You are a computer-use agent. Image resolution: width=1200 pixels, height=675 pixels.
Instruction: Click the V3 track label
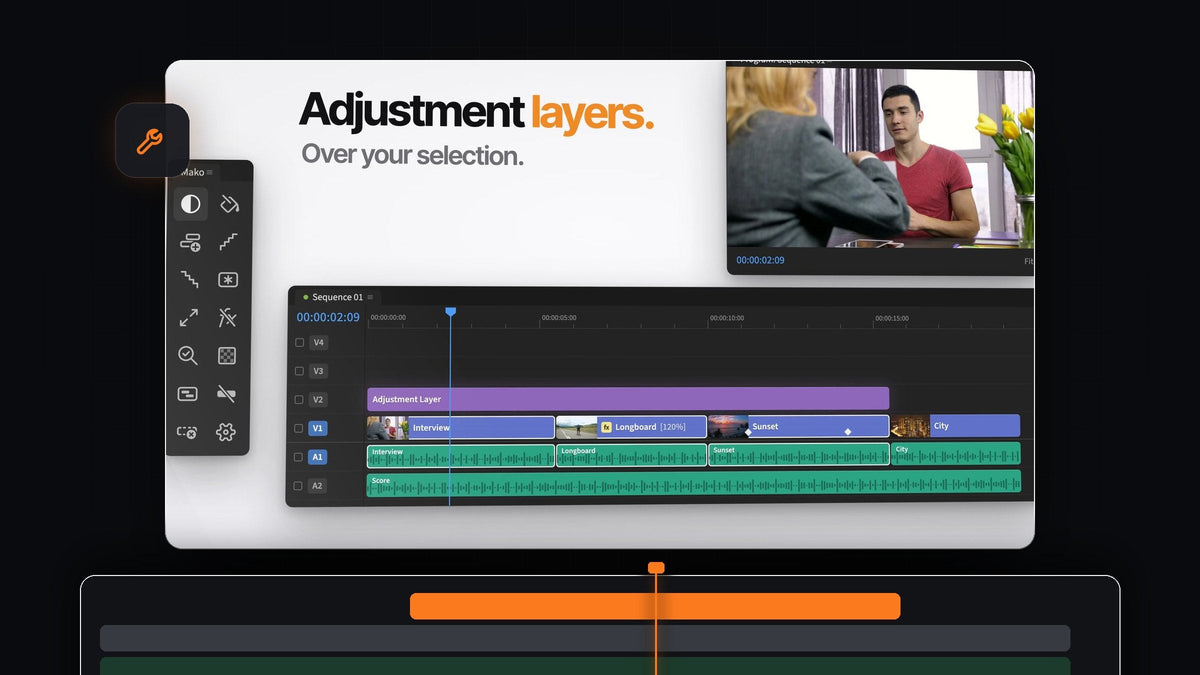pos(319,371)
